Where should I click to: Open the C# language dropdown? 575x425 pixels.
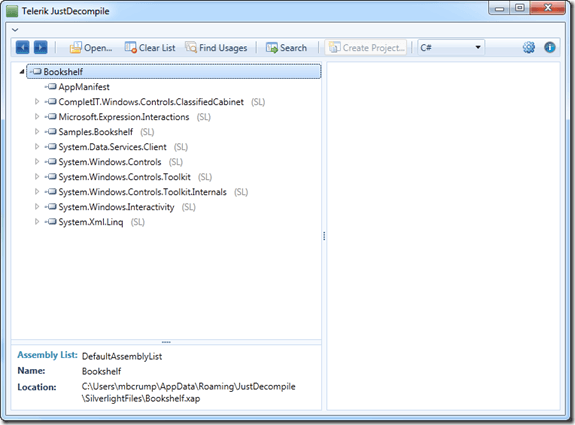[451, 48]
